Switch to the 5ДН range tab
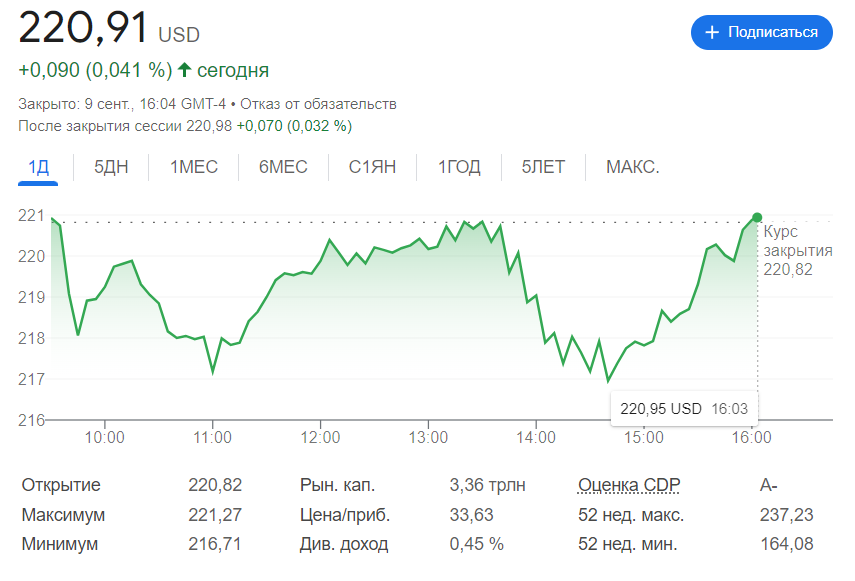 pyautogui.click(x=111, y=167)
